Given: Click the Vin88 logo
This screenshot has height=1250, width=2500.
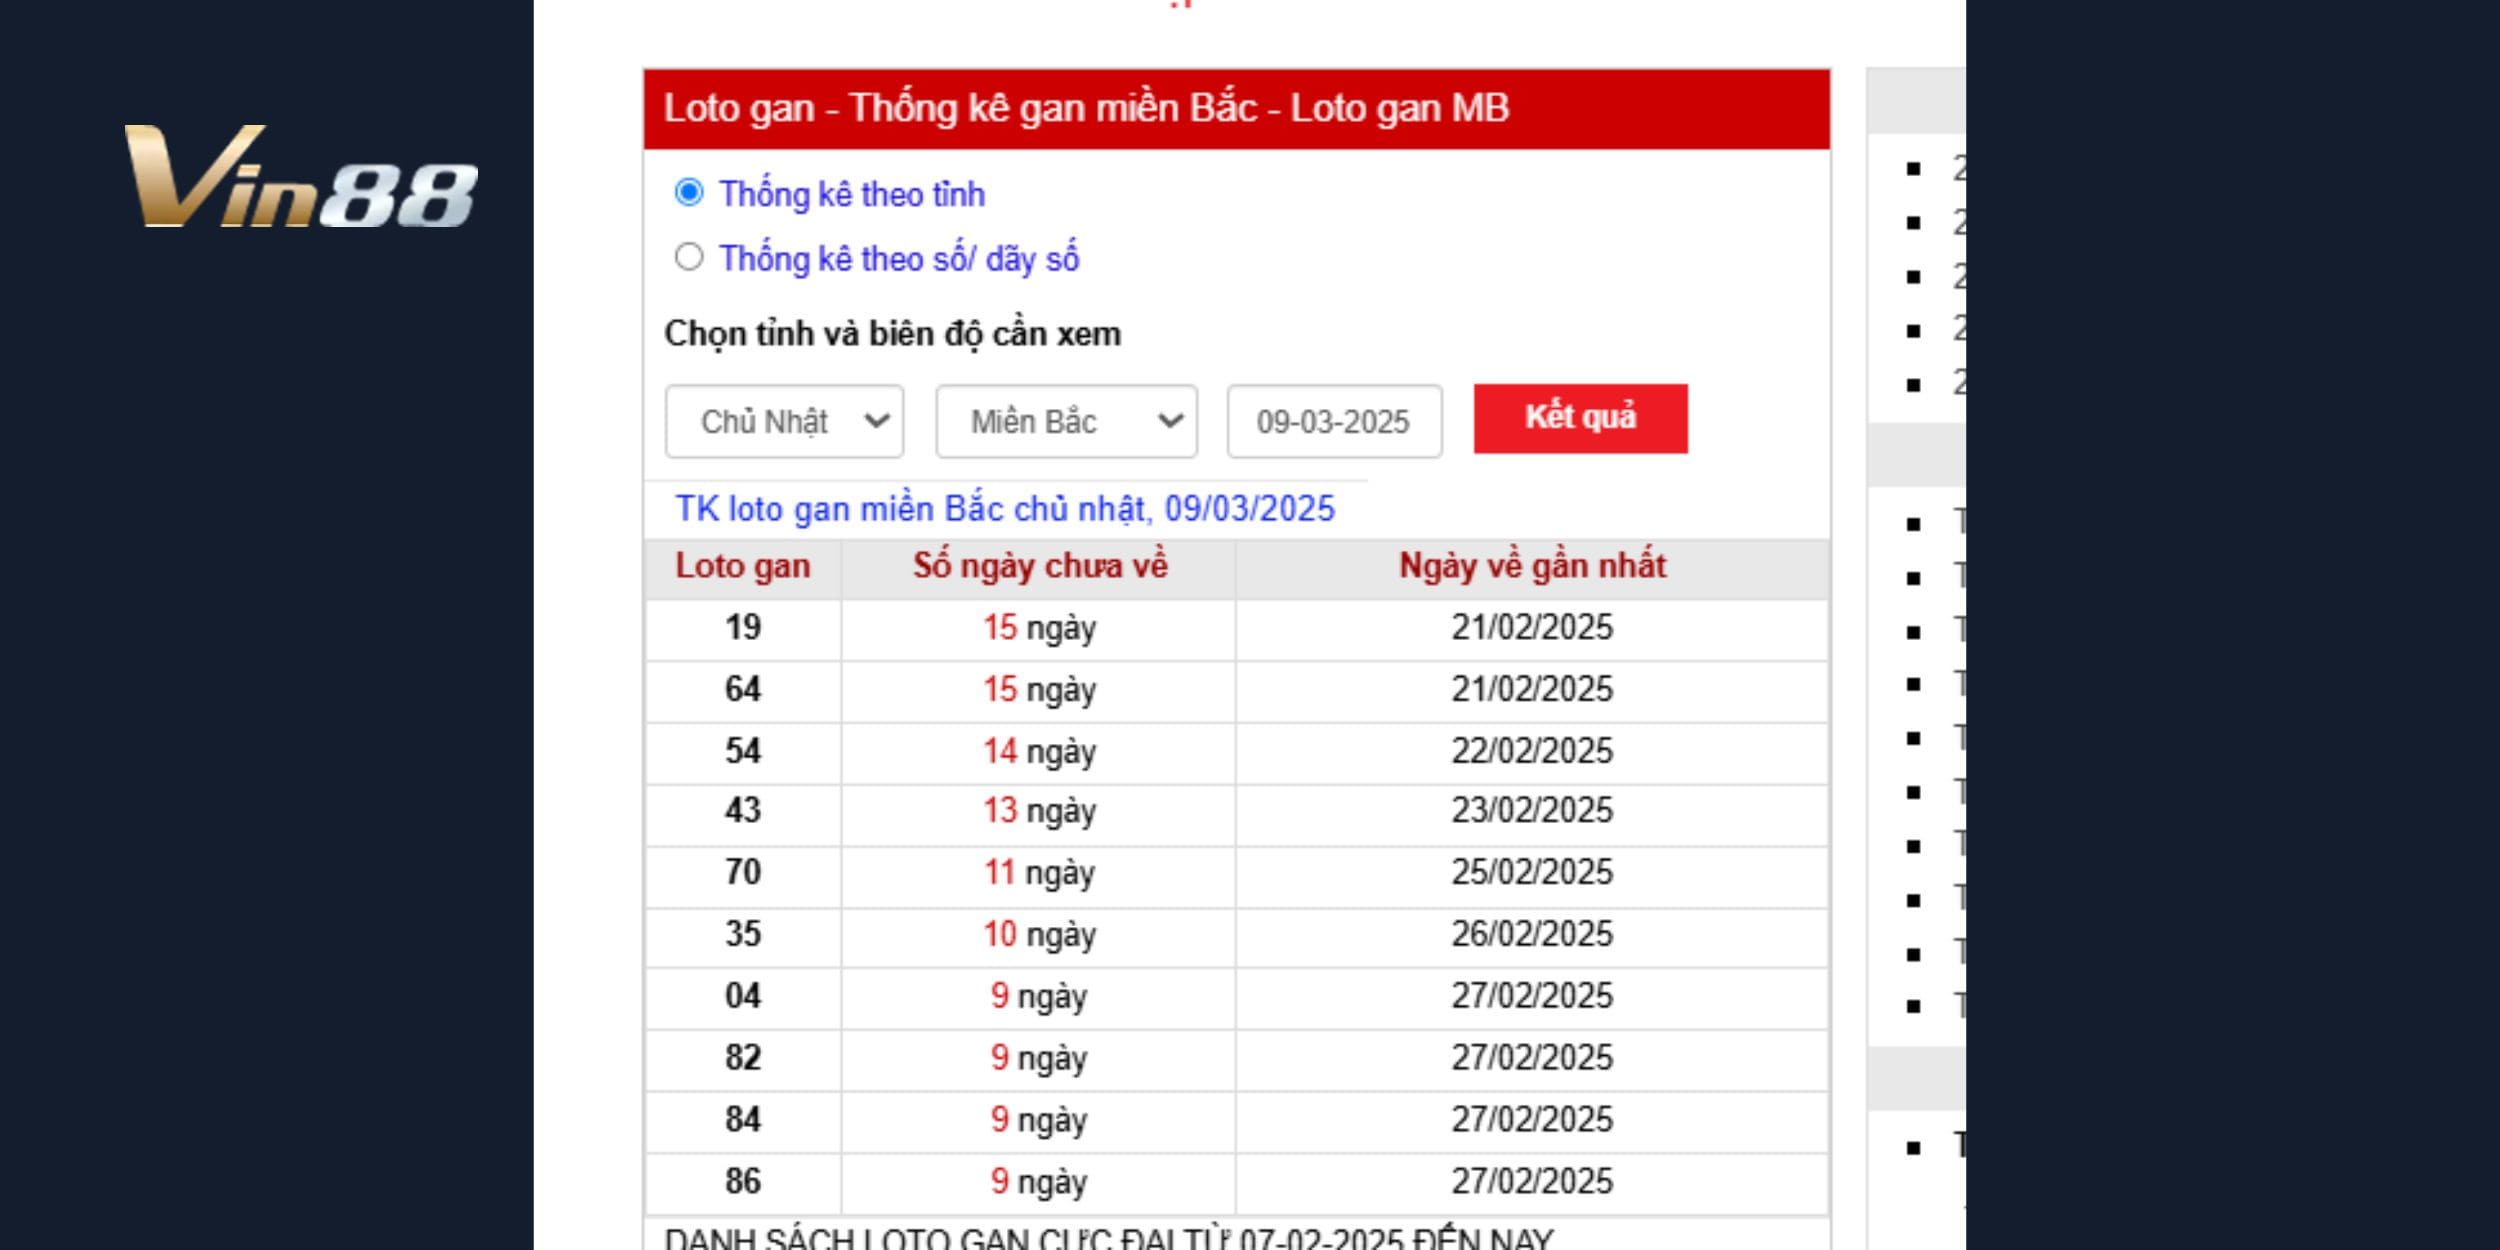Looking at the screenshot, I should pyautogui.click(x=301, y=176).
